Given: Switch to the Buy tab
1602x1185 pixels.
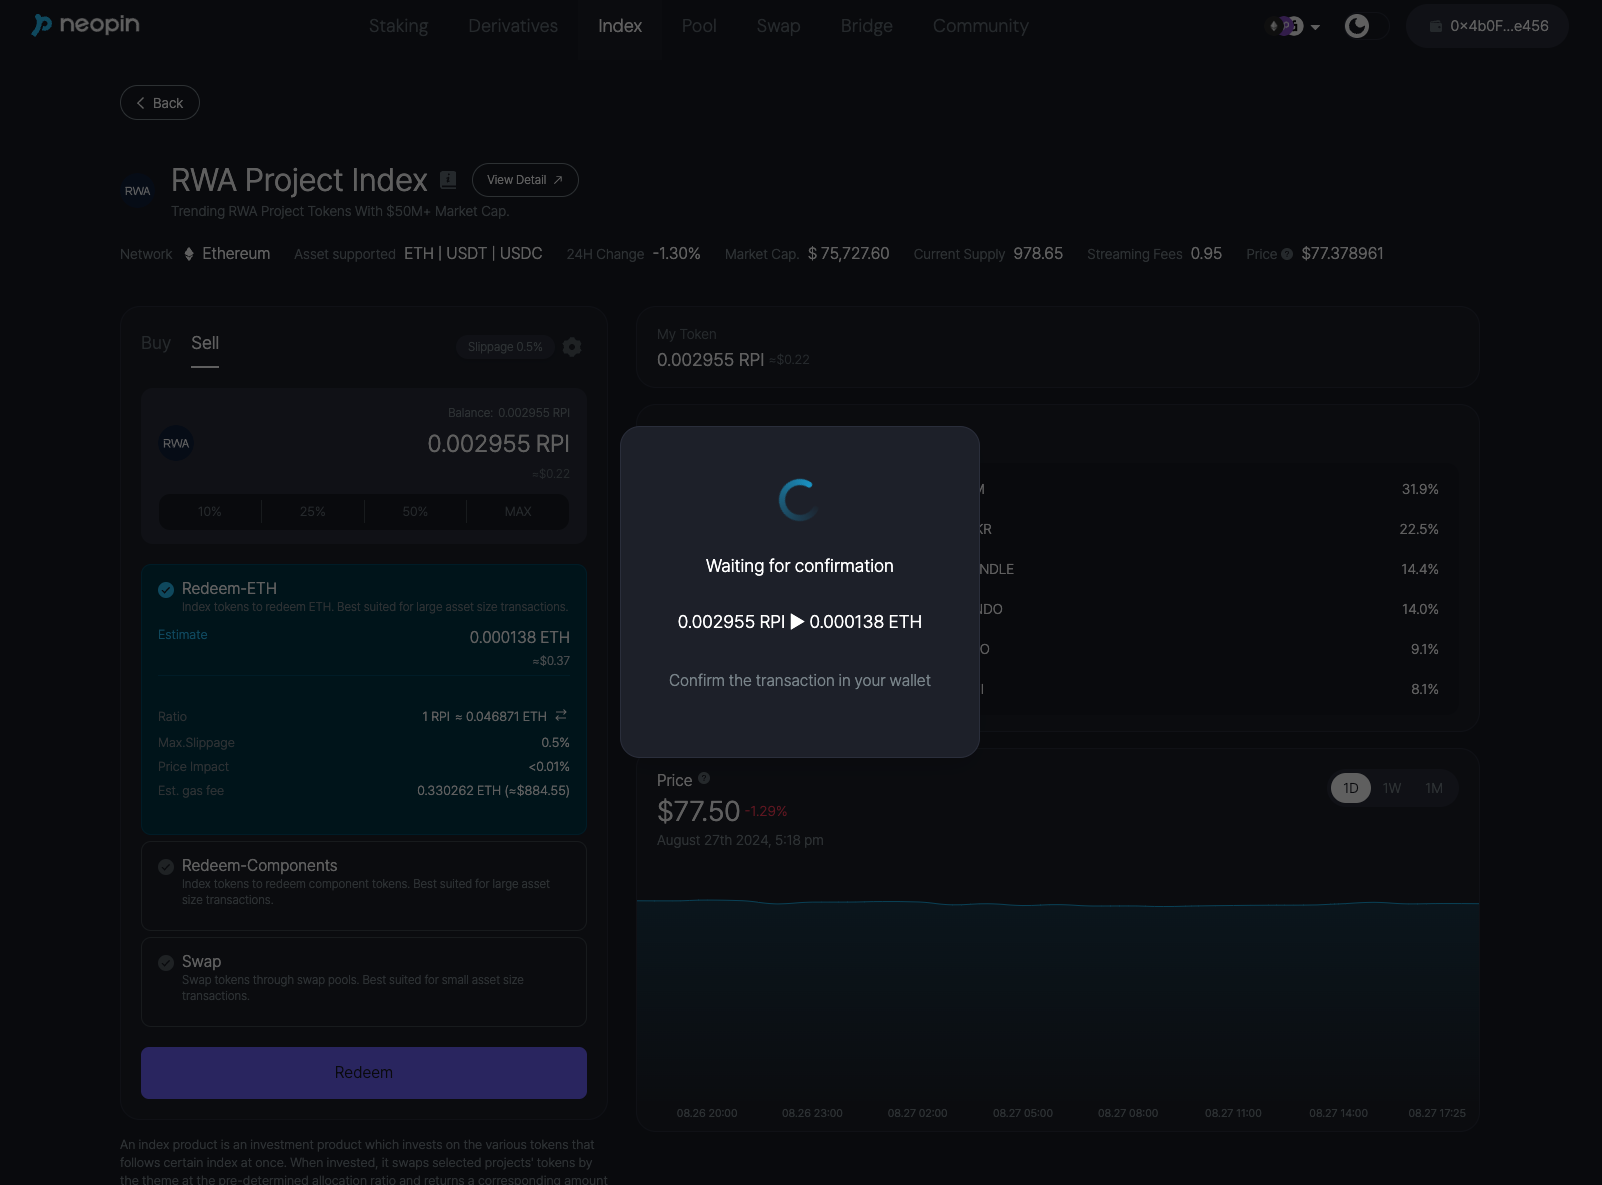Looking at the screenshot, I should click(x=156, y=343).
